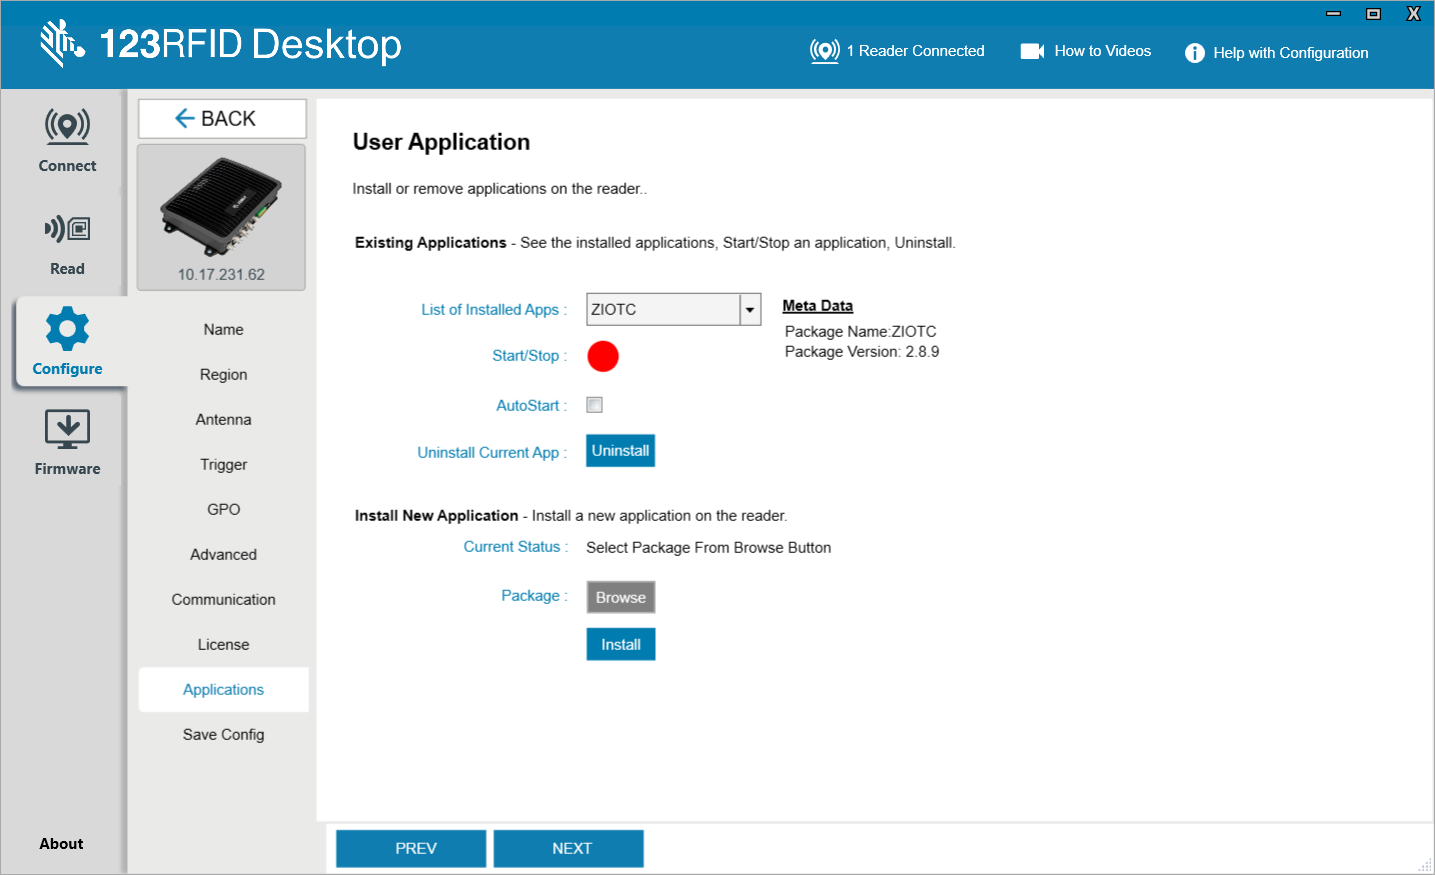The width and height of the screenshot is (1435, 875).
Task: Open How to Videos
Action: 1085,51
